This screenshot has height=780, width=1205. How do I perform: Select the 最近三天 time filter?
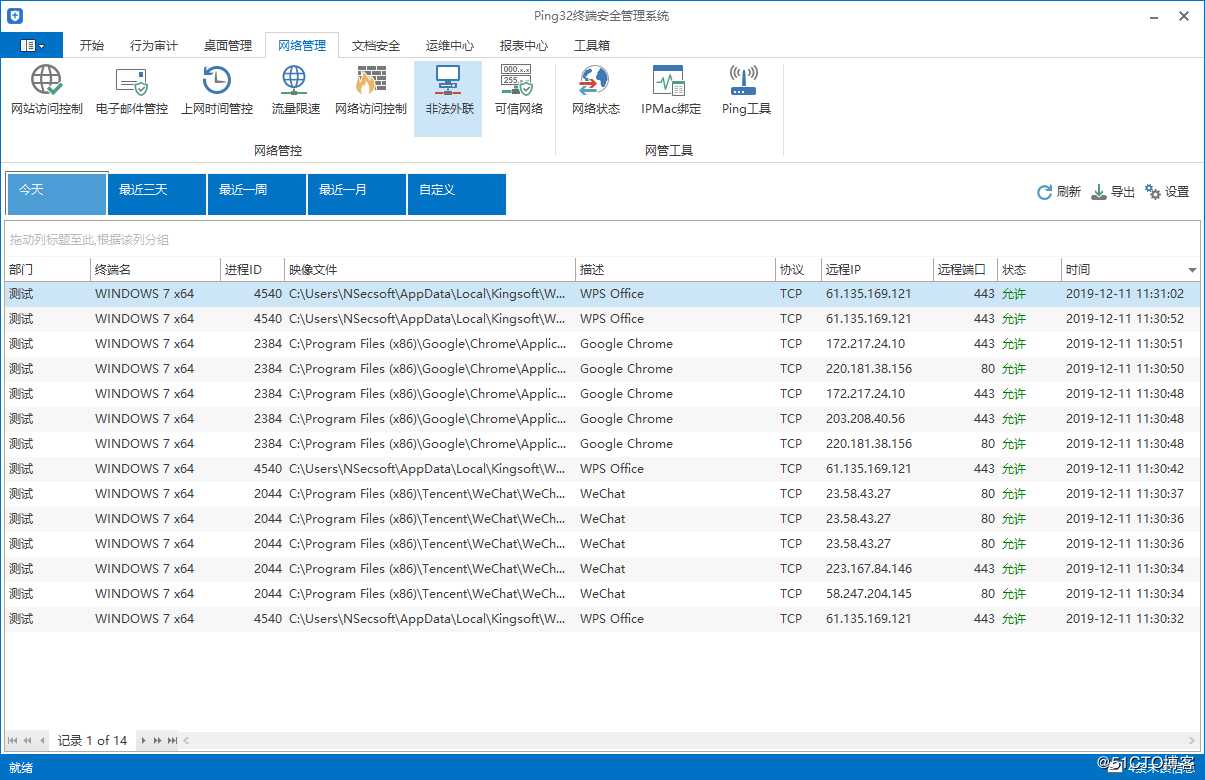coord(157,194)
